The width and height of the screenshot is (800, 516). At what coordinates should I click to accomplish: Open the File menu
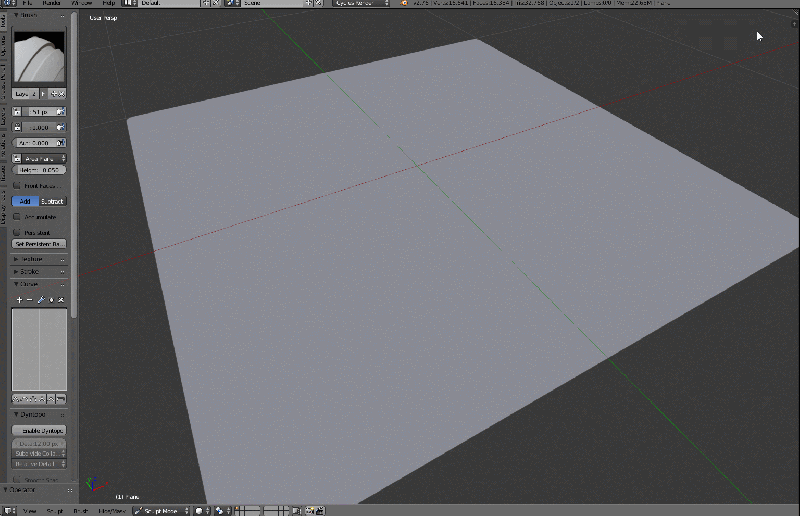pos(27,3)
